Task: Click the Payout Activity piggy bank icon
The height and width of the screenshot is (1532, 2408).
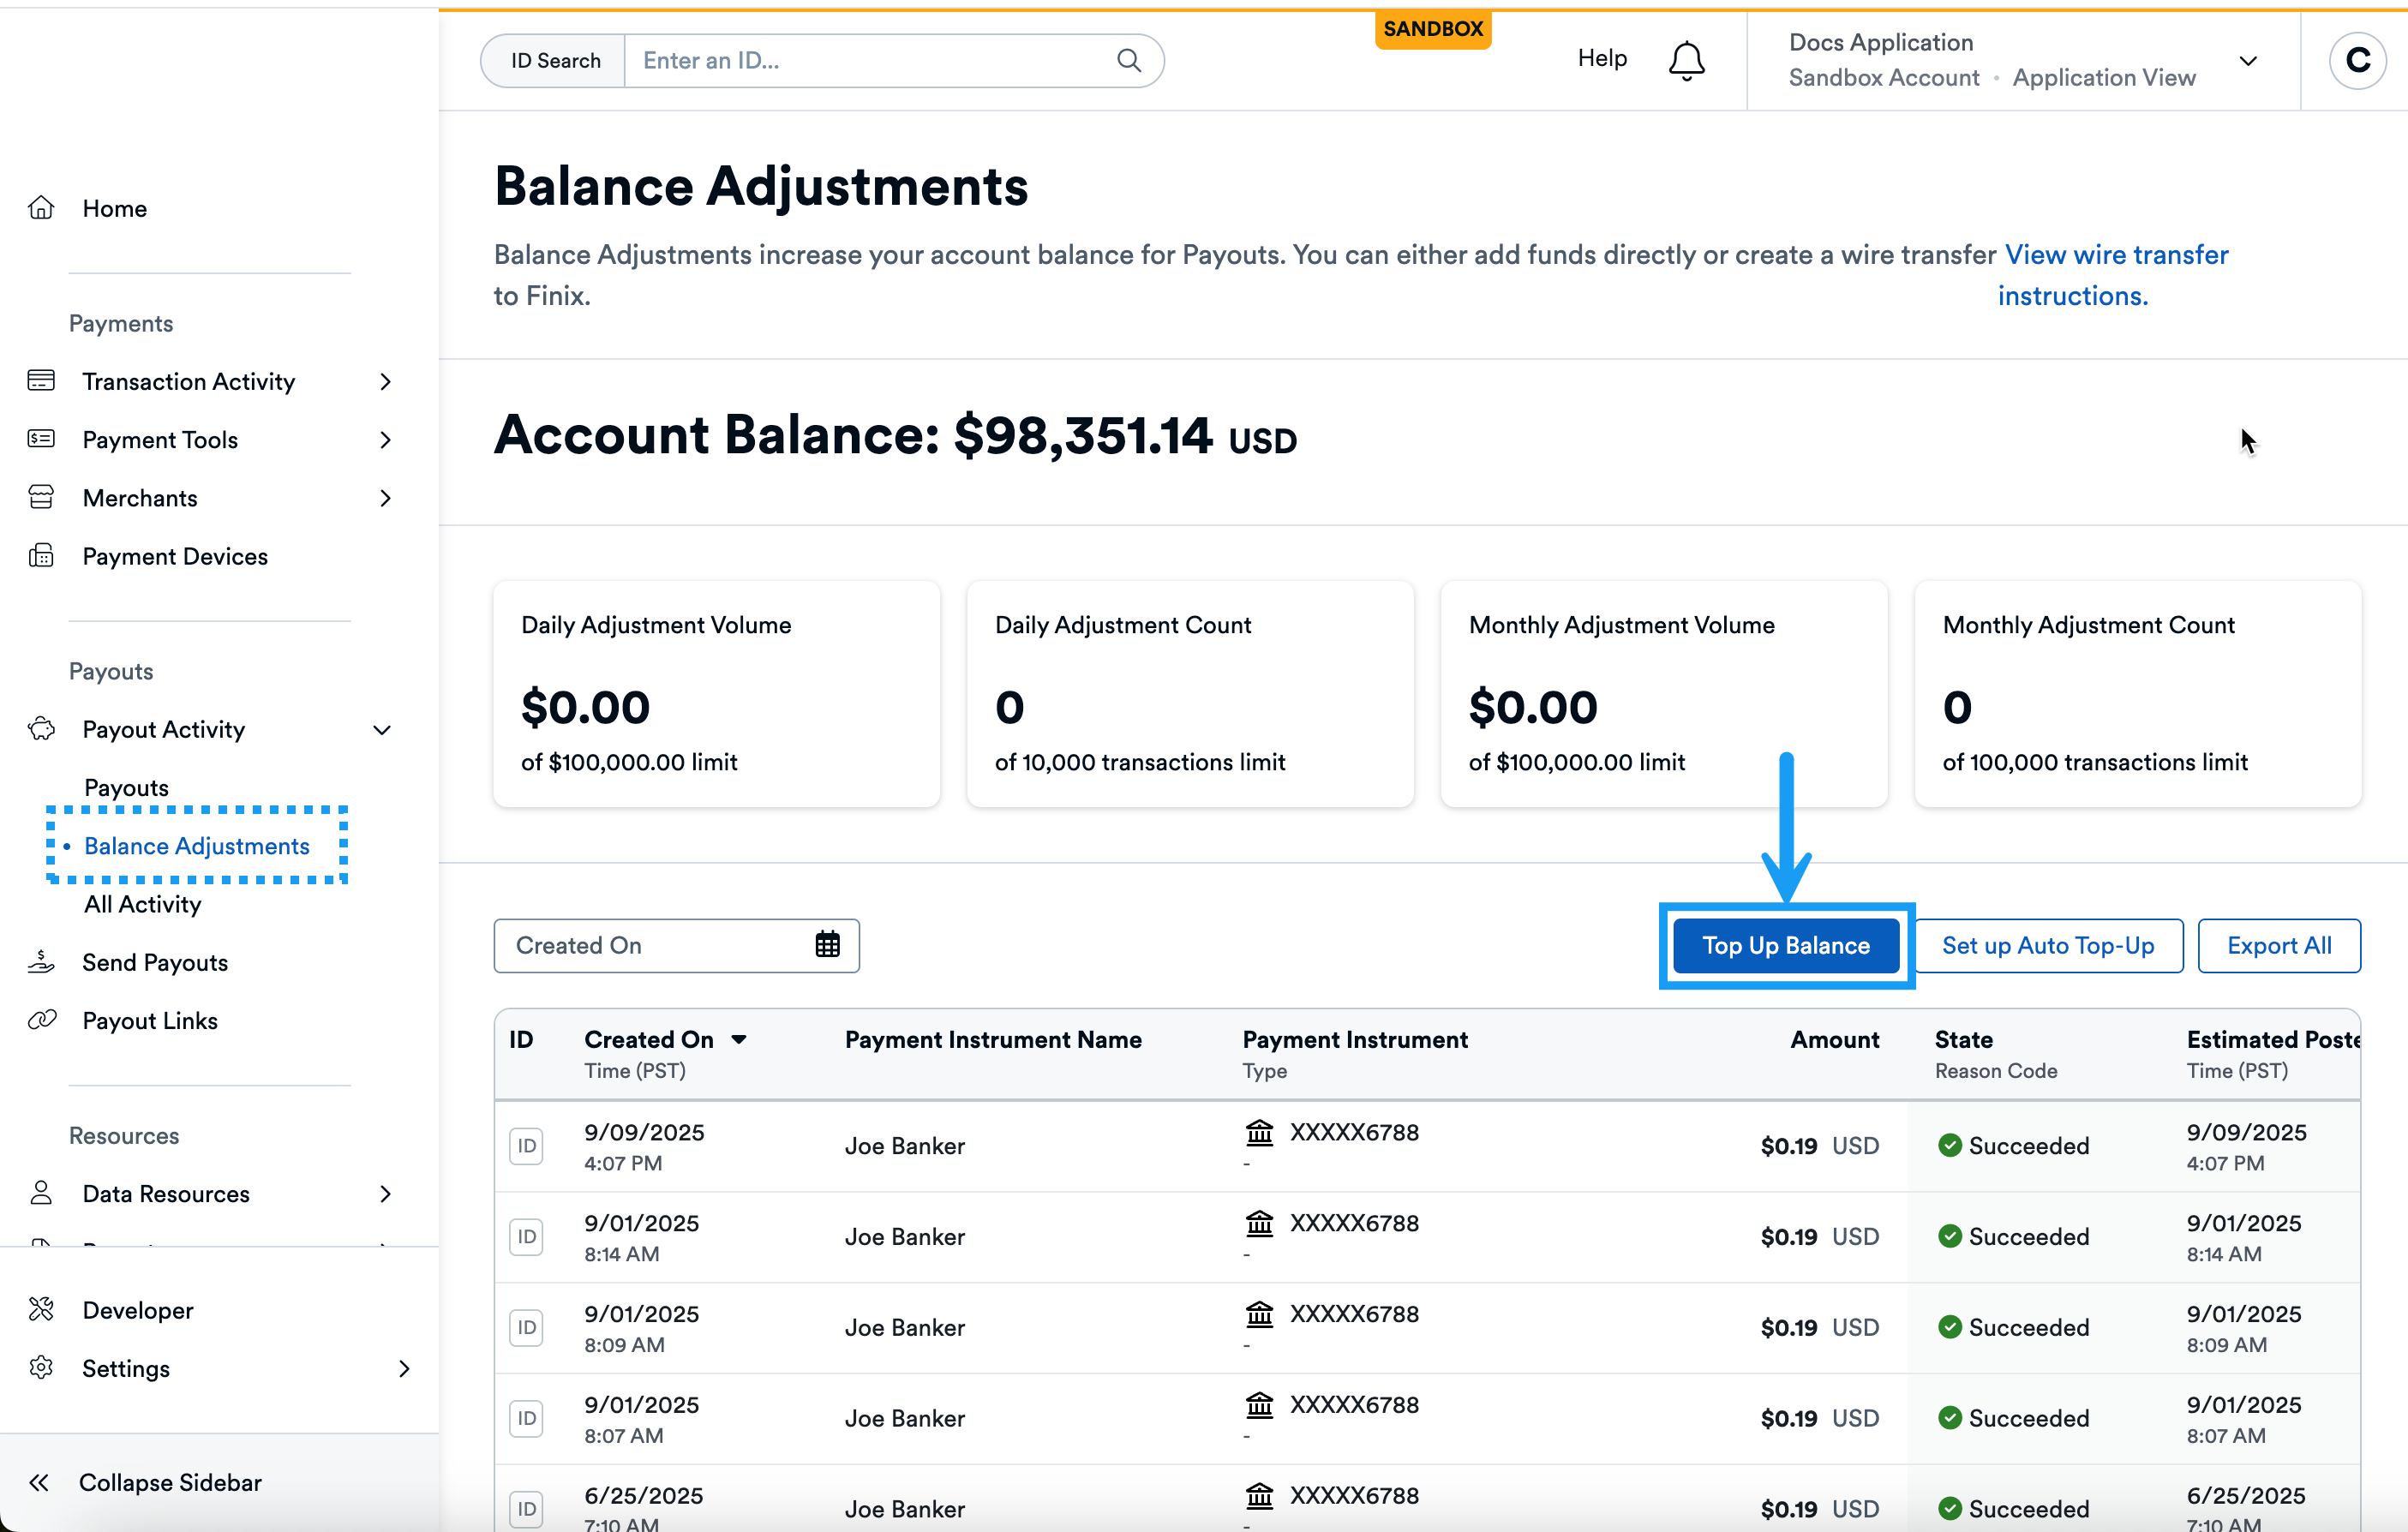Action: tap(41, 729)
